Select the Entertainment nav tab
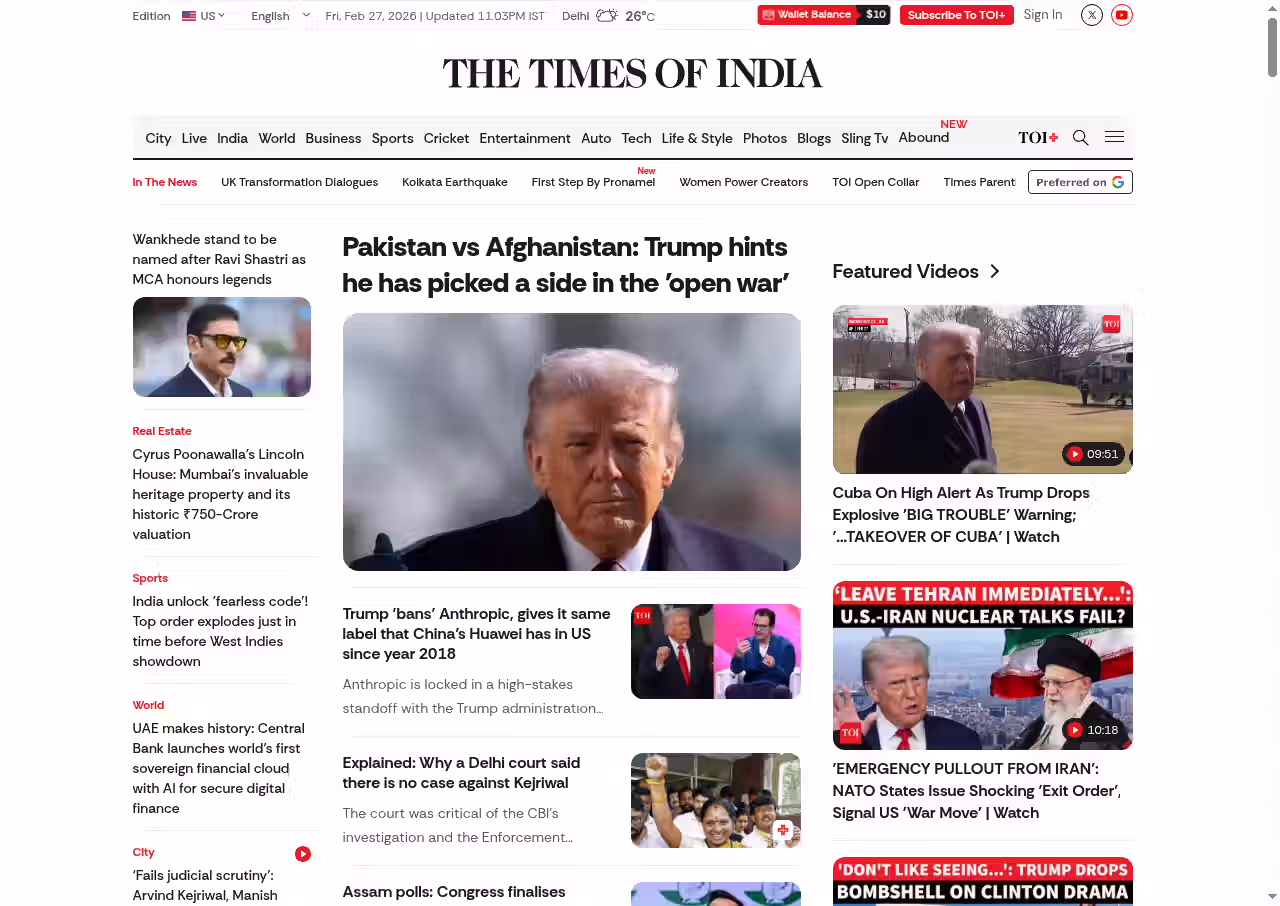This screenshot has height=906, width=1280. point(525,138)
